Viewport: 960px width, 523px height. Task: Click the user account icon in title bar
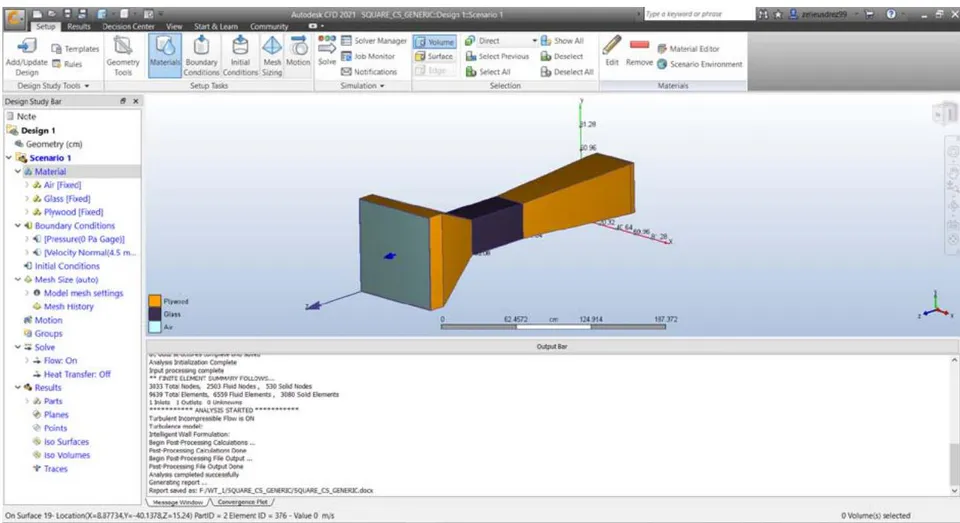coord(794,13)
